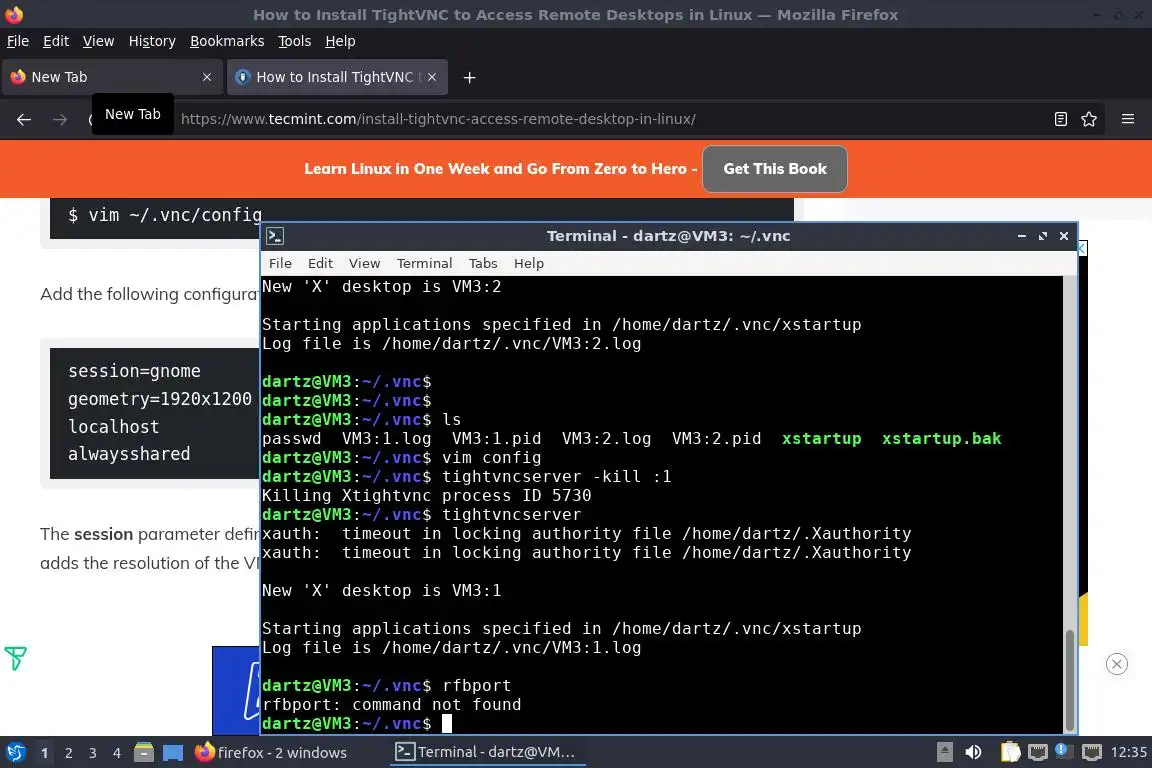The width and height of the screenshot is (1152, 768).
Task: Open the Firefox Help menu
Action: point(340,41)
